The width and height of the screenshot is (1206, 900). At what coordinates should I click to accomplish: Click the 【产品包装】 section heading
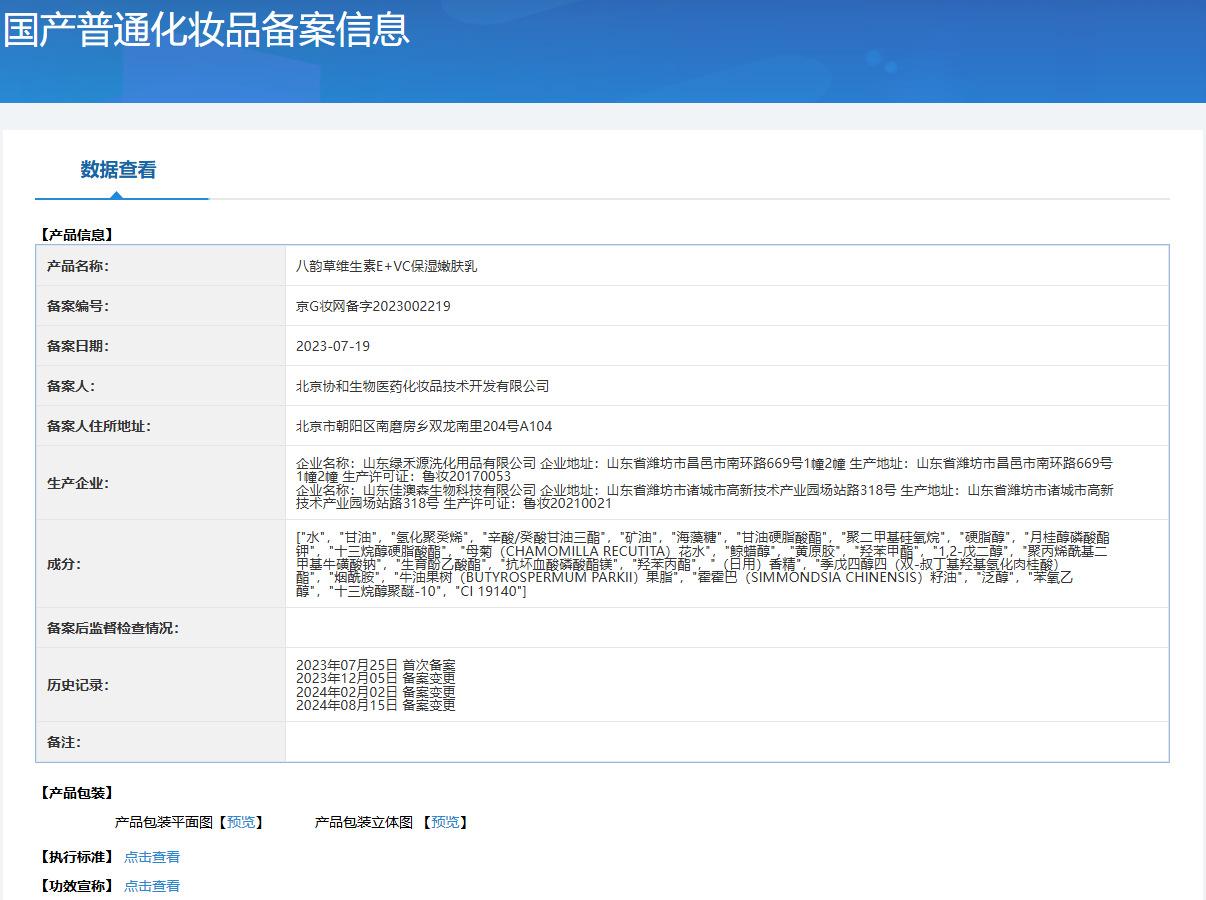tap(77, 793)
